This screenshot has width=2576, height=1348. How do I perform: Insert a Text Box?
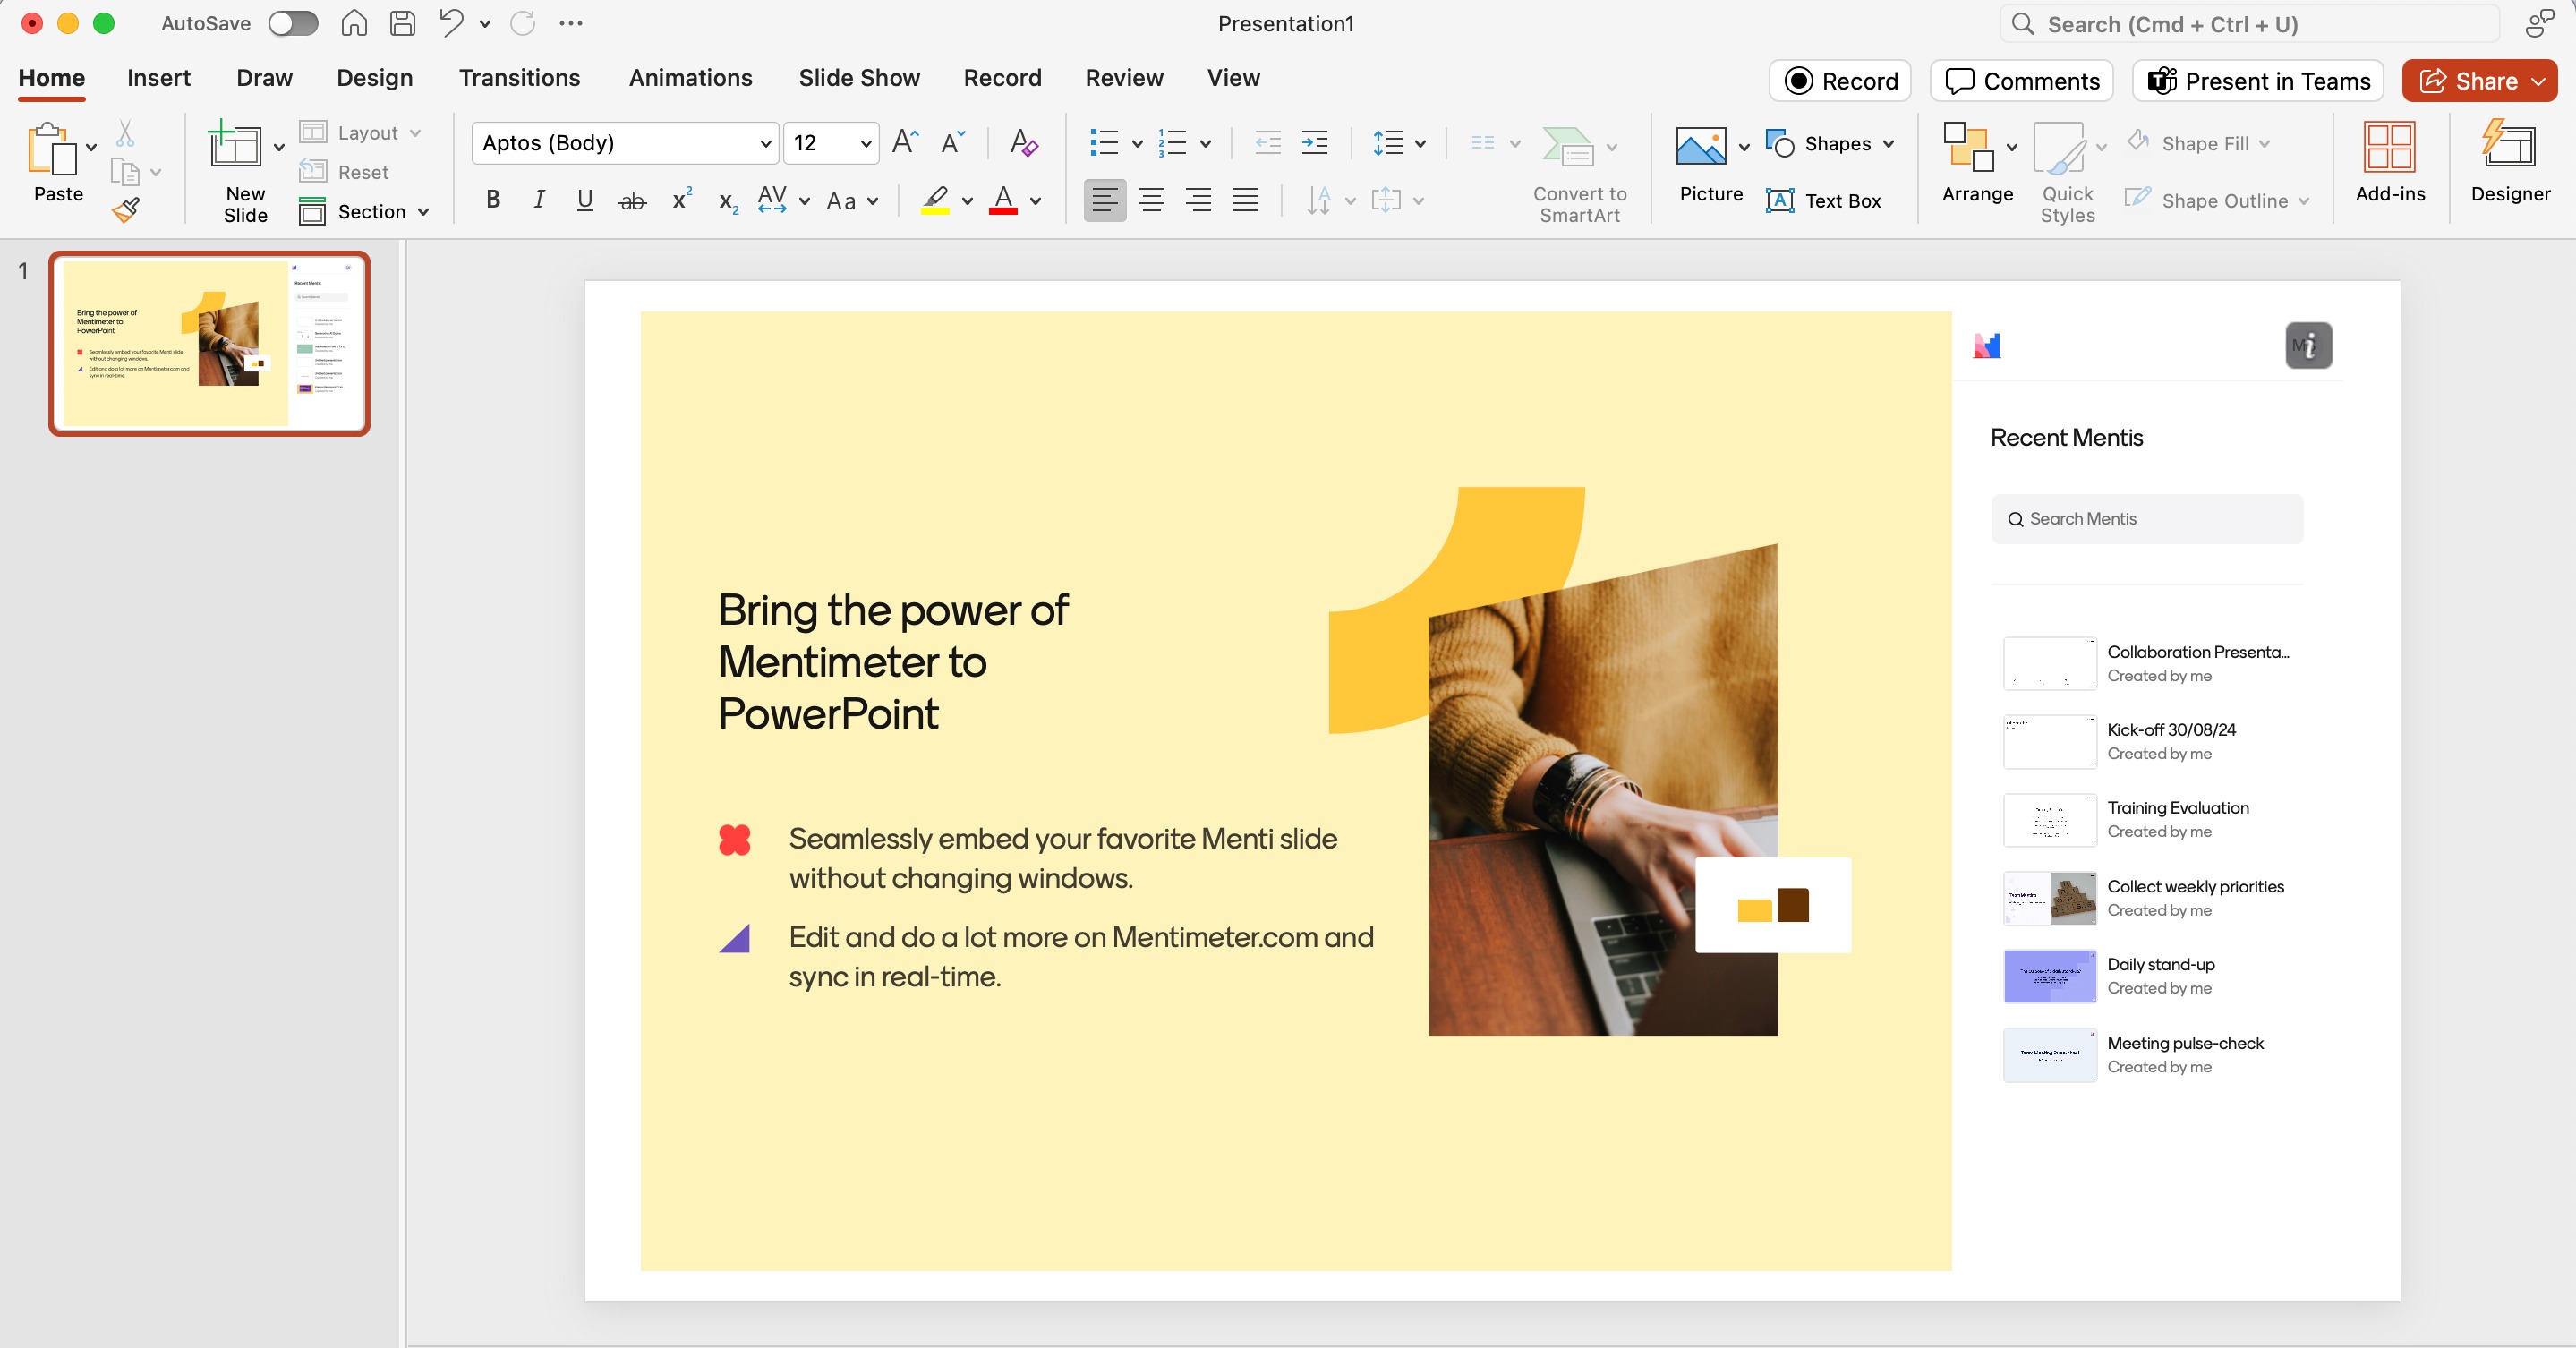pos(1823,201)
